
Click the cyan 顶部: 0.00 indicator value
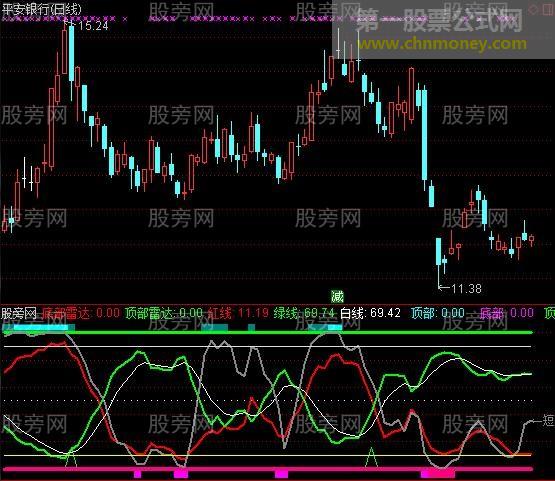pyautogui.click(x=438, y=313)
